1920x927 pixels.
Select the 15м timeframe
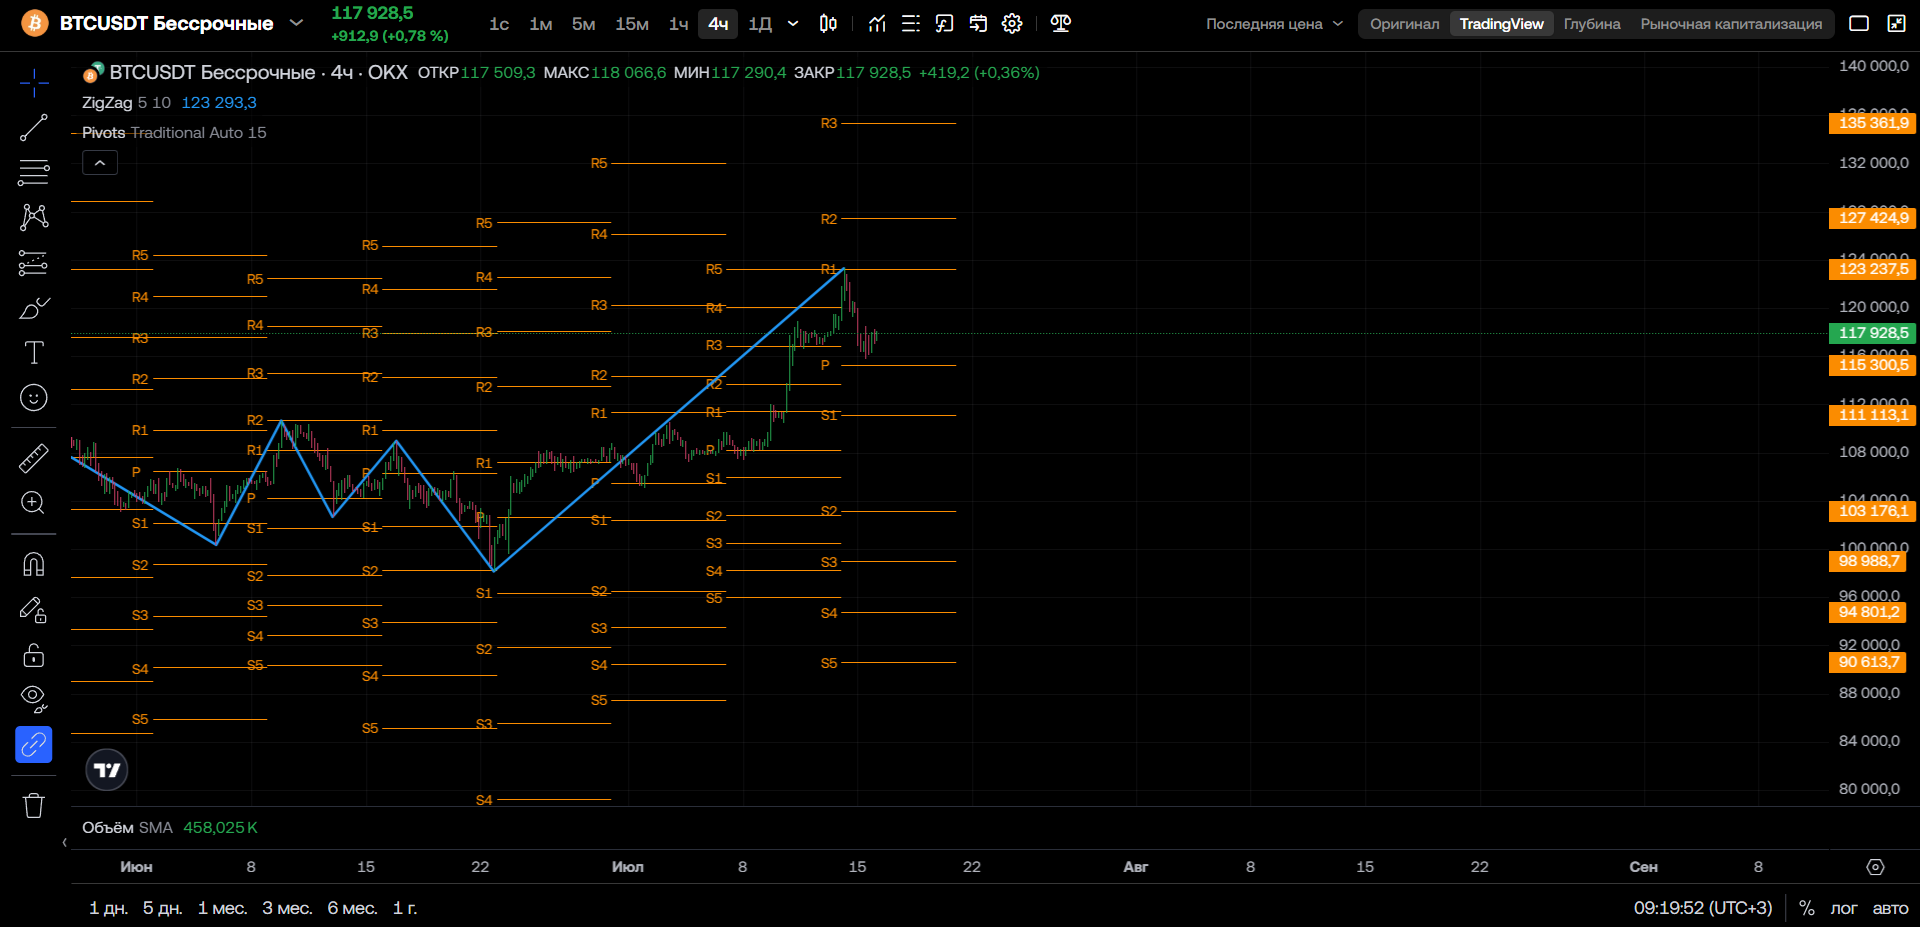point(631,24)
